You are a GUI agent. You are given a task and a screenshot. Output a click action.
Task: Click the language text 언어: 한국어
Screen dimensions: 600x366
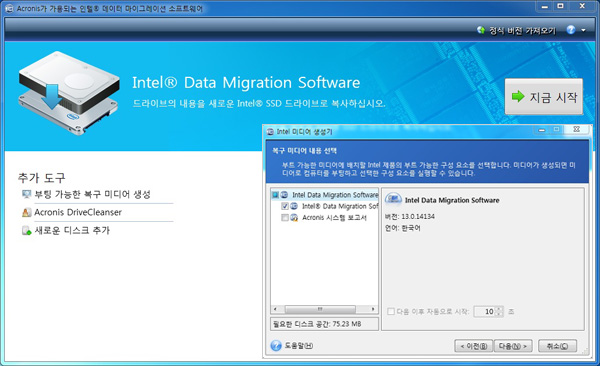coord(403,228)
